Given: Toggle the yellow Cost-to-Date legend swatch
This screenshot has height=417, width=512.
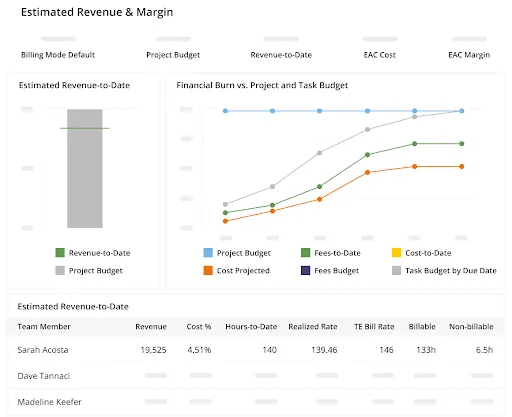Looking at the screenshot, I should point(396,253).
